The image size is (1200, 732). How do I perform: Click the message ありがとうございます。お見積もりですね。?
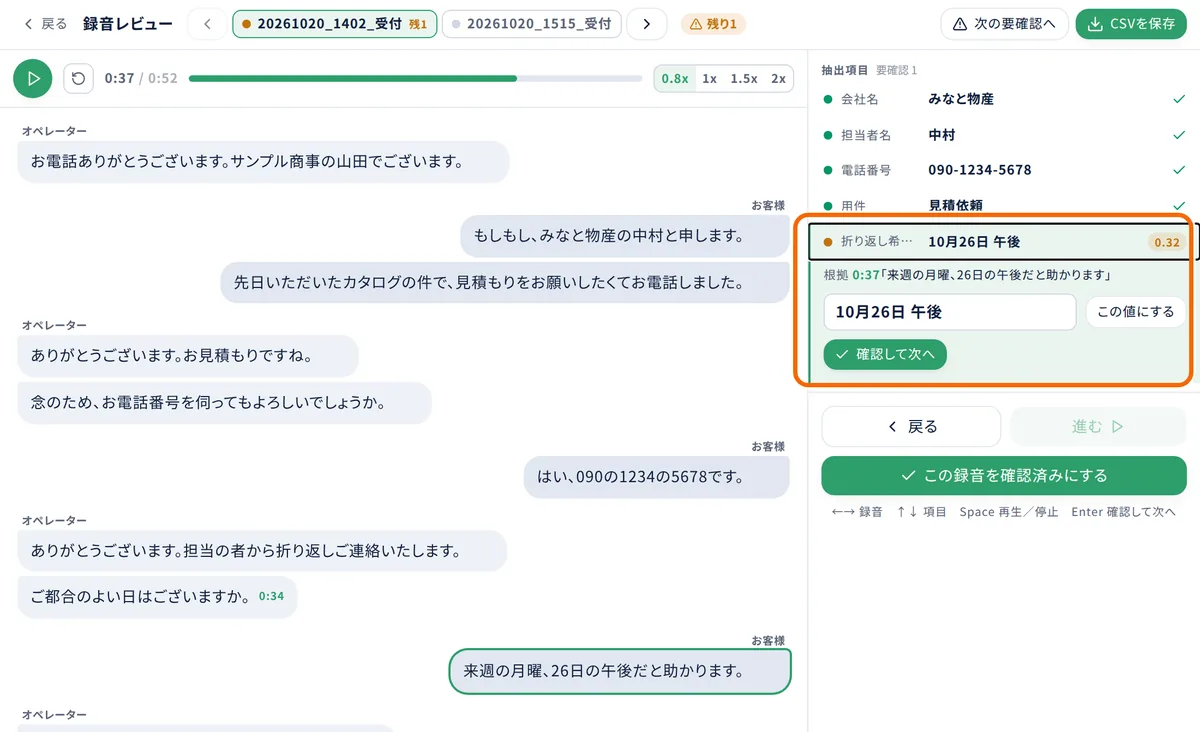pos(188,355)
